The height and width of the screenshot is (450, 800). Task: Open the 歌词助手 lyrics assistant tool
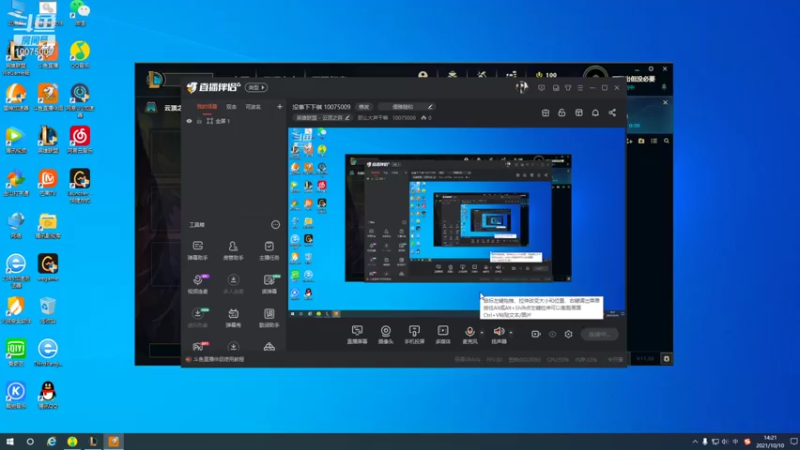click(269, 318)
